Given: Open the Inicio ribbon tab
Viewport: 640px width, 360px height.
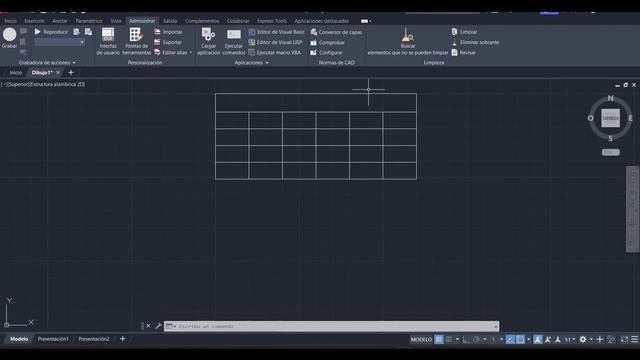Looking at the screenshot, I should (11, 21).
